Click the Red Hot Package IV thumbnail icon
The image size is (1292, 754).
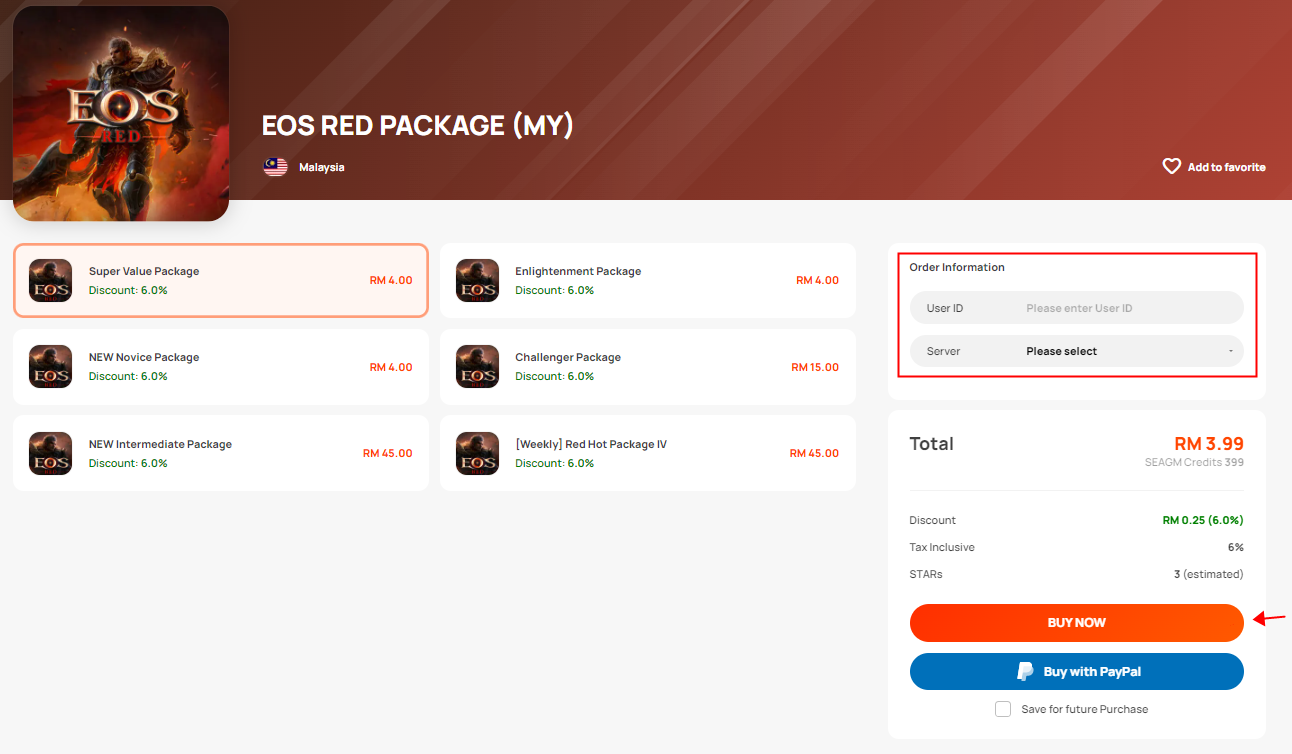[477, 453]
